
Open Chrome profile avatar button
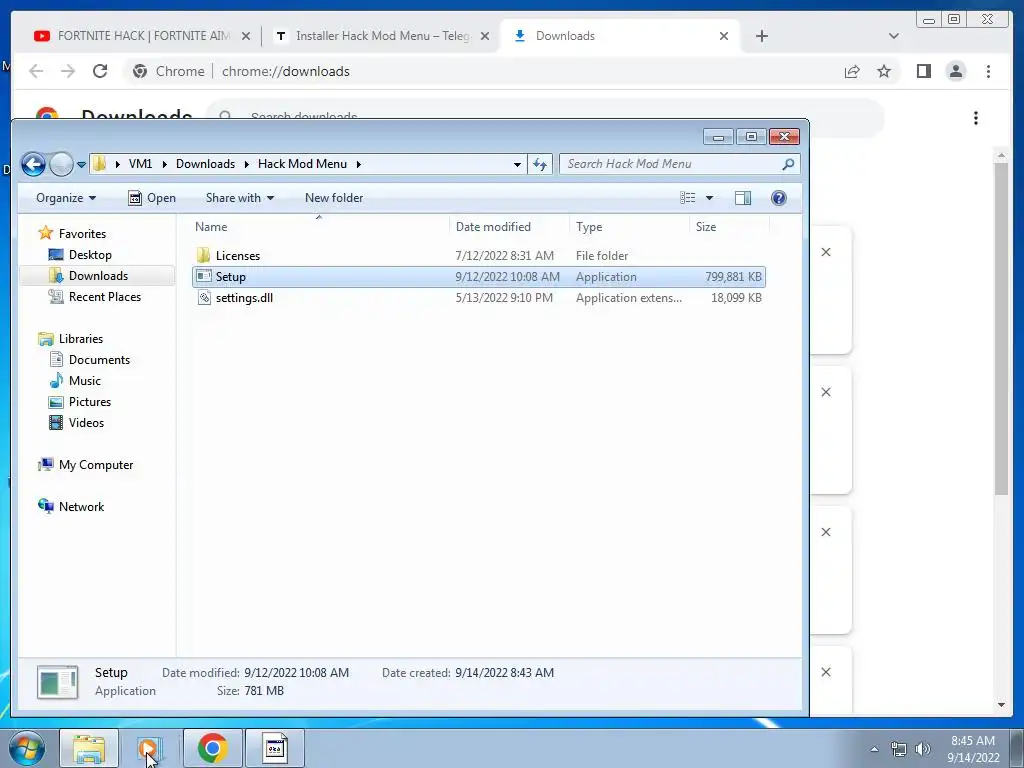(956, 71)
